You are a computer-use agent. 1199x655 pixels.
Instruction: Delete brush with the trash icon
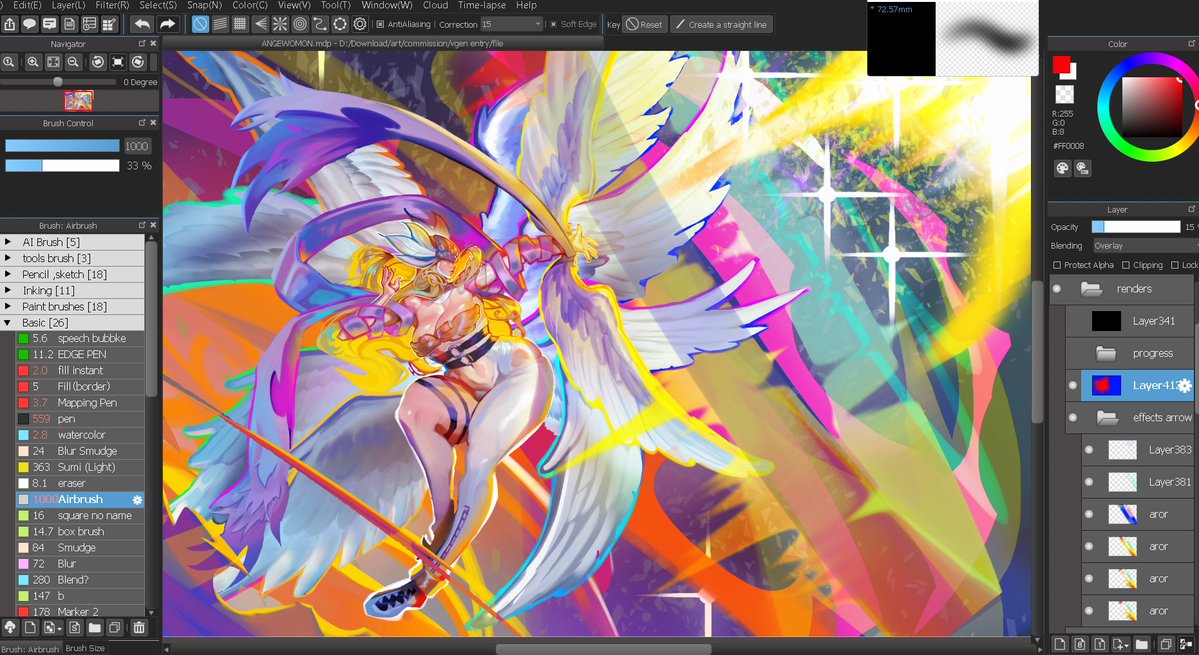139,627
